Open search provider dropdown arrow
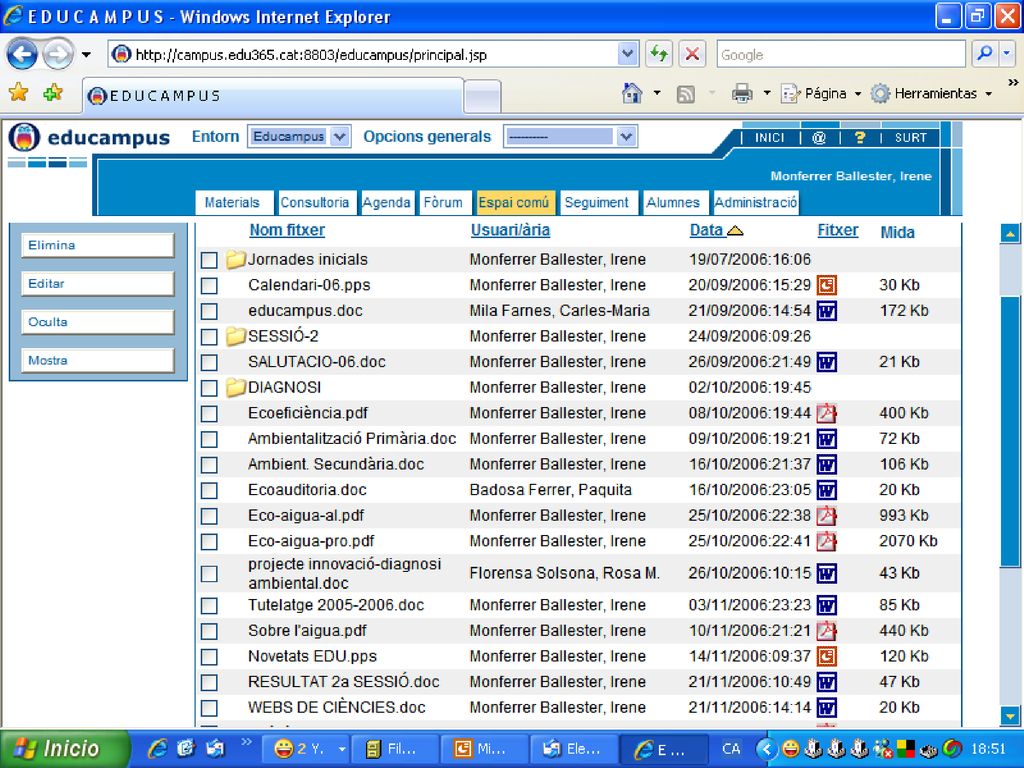 1007,54
